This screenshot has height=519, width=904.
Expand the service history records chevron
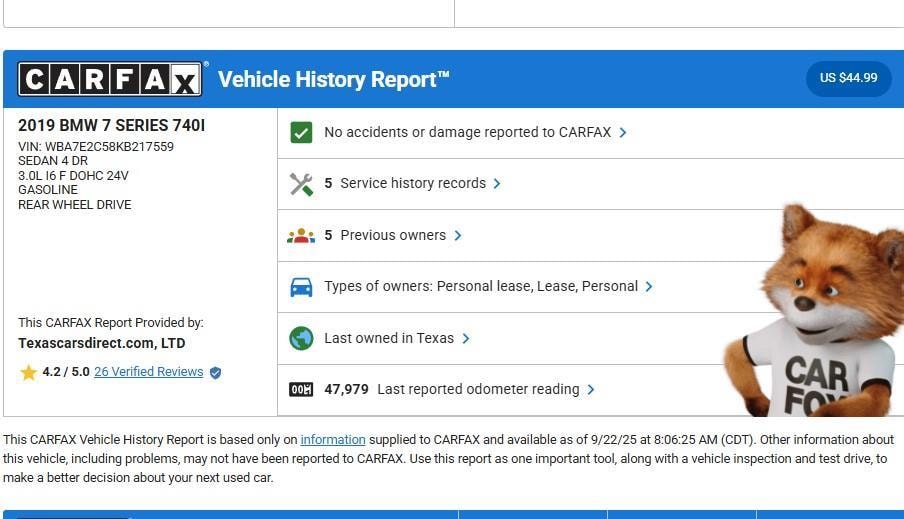(497, 184)
